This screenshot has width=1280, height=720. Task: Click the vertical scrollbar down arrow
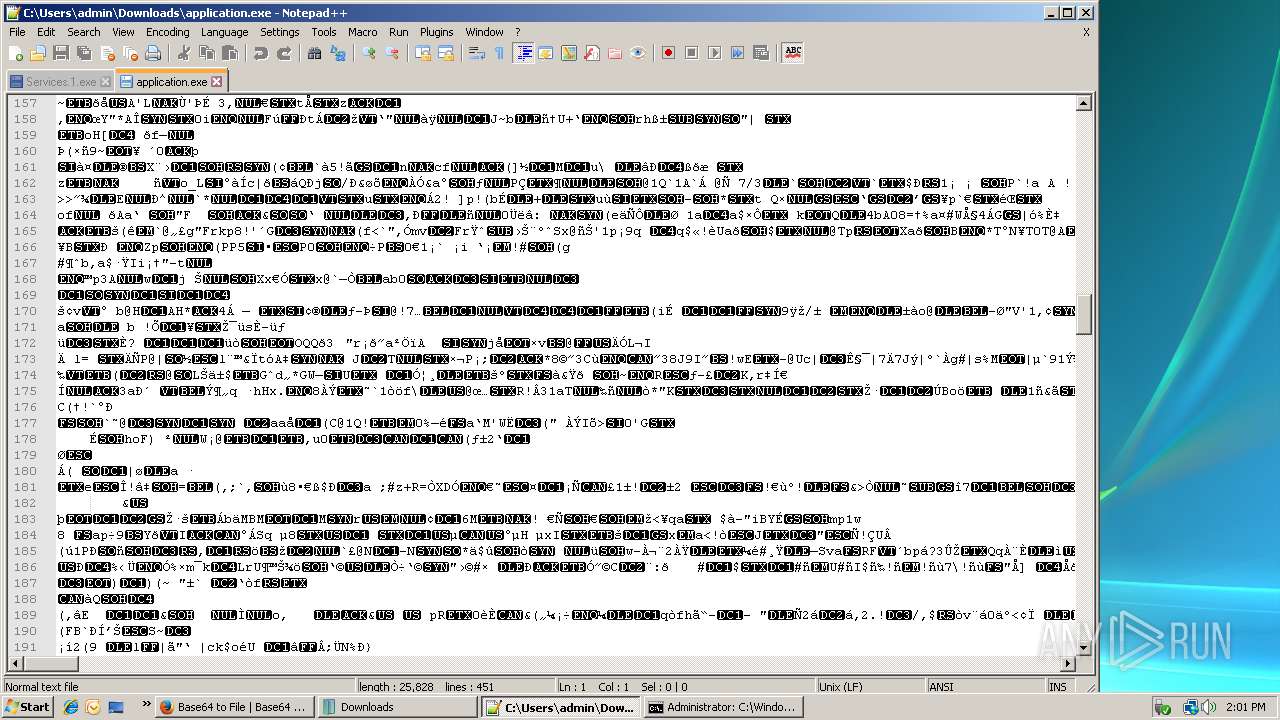pyautogui.click(x=1083, y=649)
